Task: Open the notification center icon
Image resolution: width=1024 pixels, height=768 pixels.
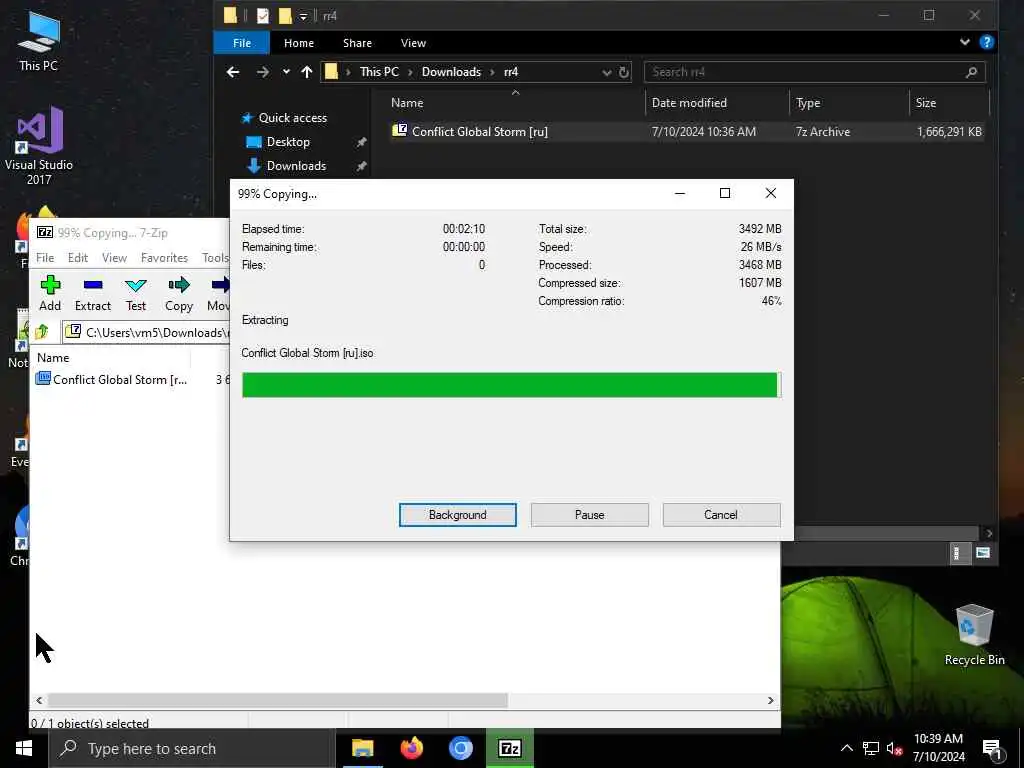Action: 993,749
